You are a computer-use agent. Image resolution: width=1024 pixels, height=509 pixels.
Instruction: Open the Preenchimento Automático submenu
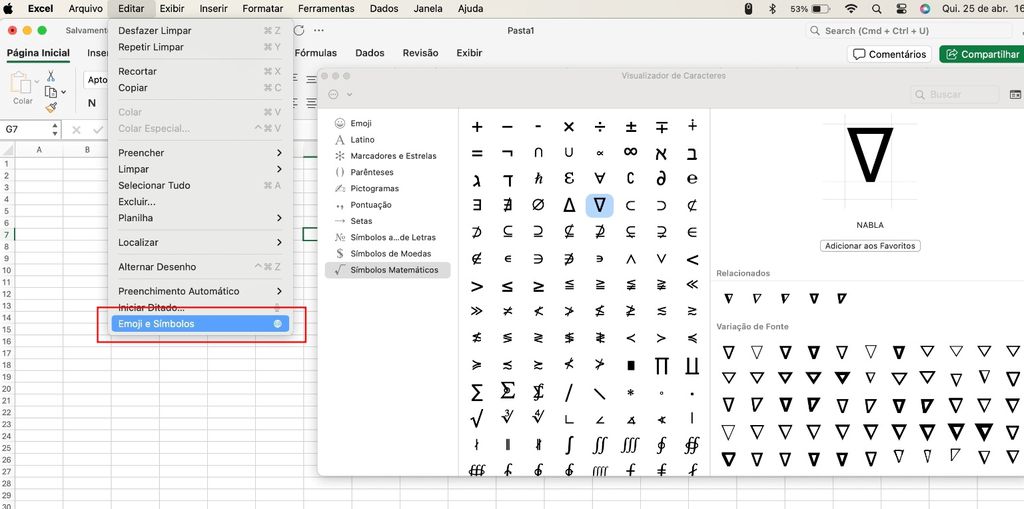[x=200, y=291]
